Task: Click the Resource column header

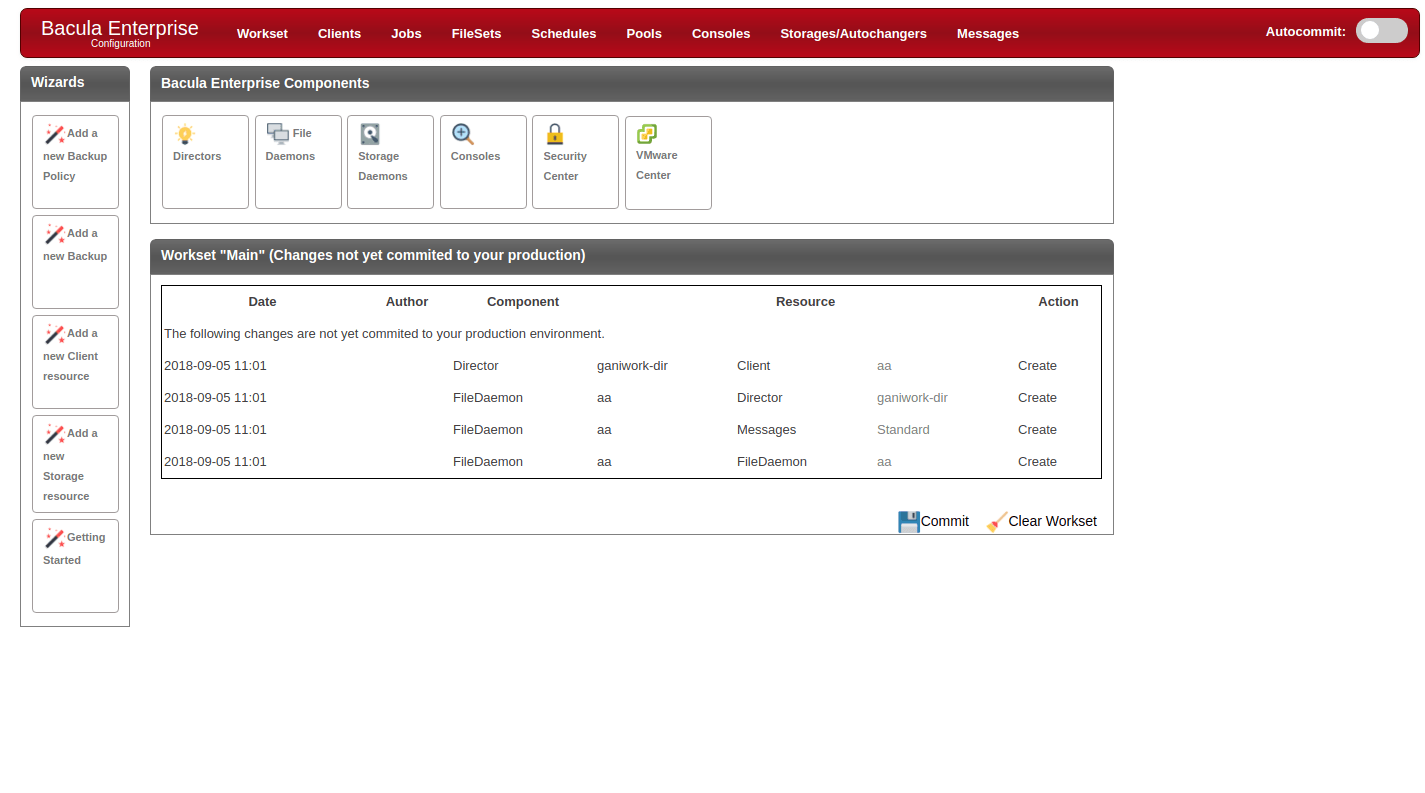Action: coord(805,302)
